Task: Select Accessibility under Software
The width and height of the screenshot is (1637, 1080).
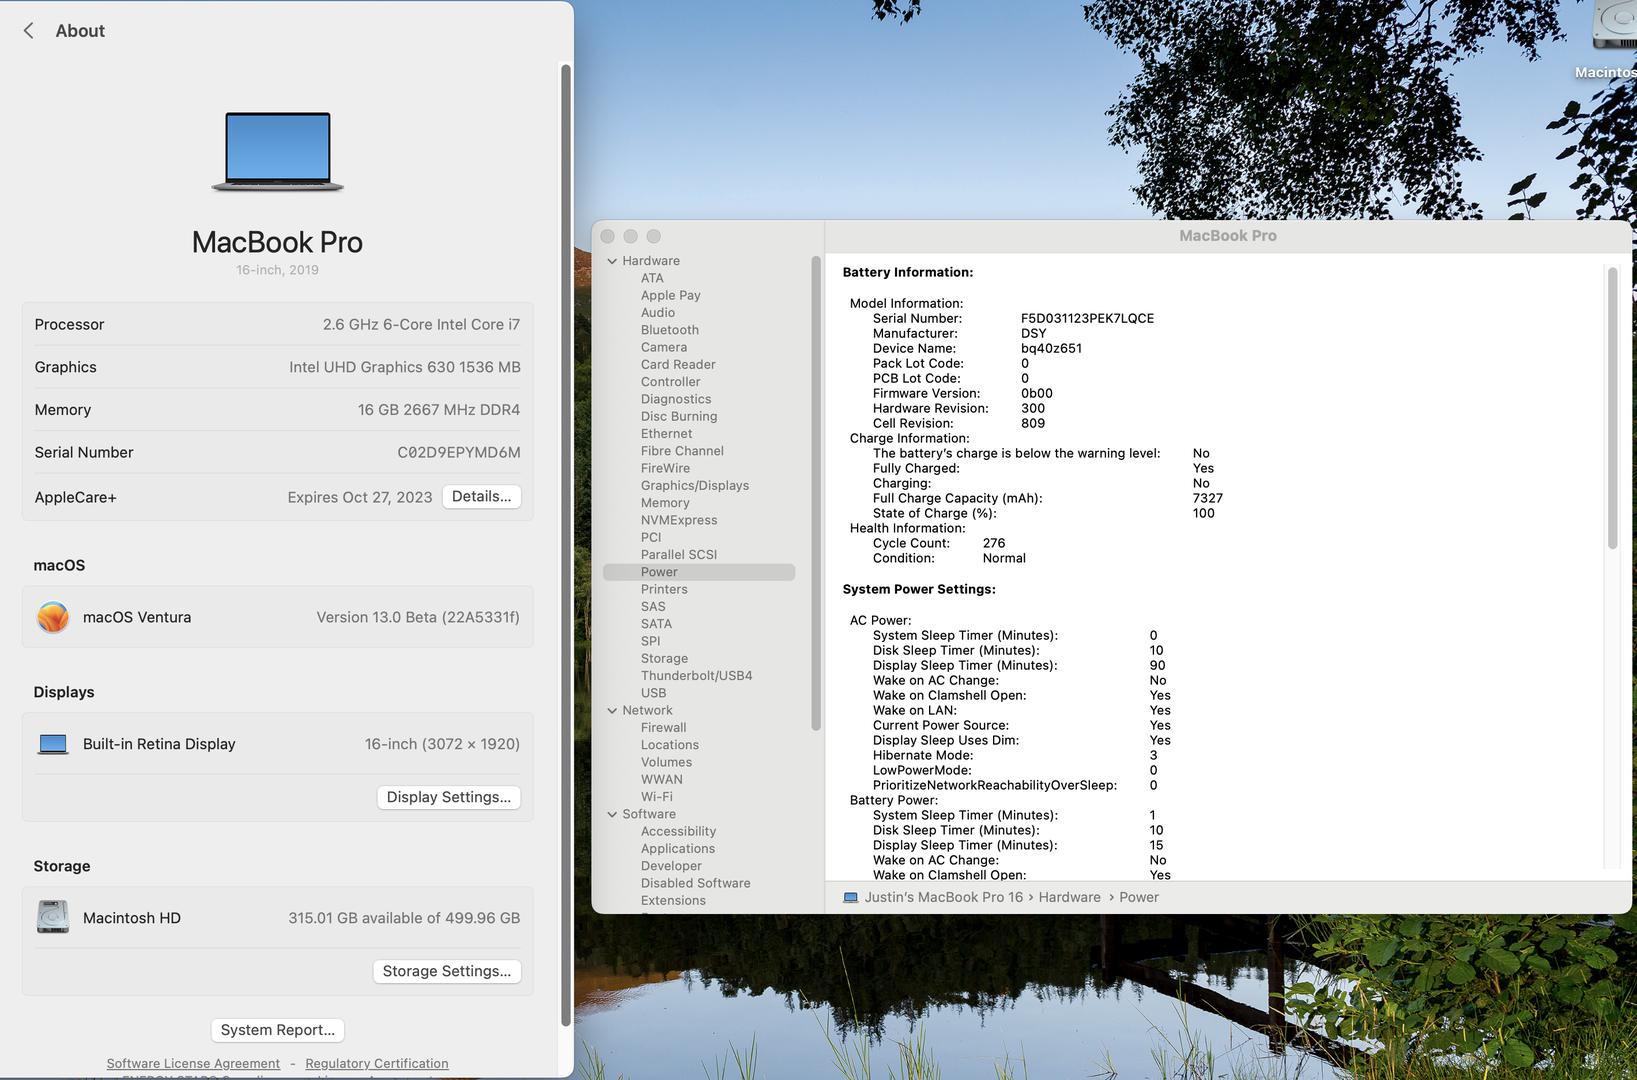Action: coord(678,831)
